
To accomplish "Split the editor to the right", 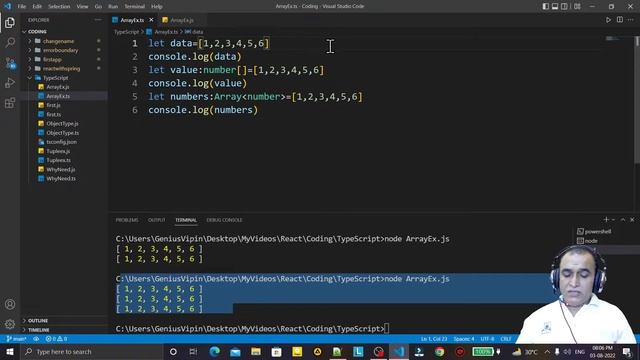I will point(620,20).
